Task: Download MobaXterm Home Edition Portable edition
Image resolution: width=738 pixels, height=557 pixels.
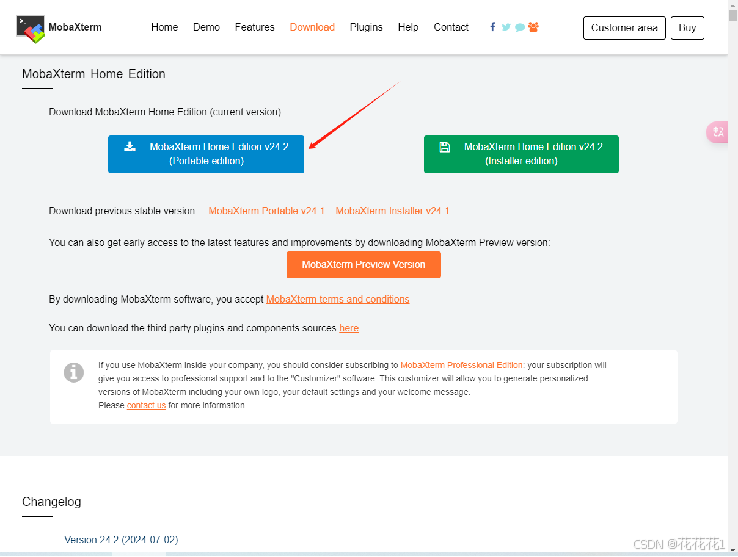Action: (x=206, y=154)
